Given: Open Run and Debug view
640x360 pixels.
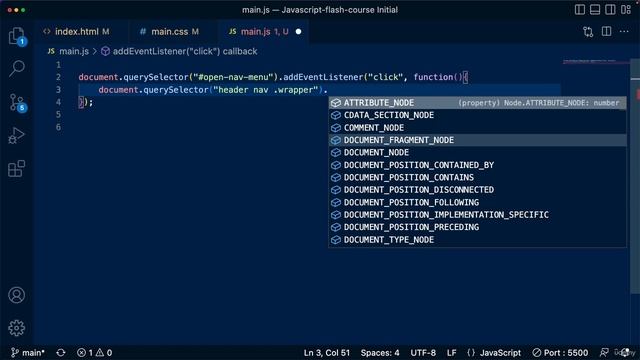Looking at the screenshot, I should [17, 136].
